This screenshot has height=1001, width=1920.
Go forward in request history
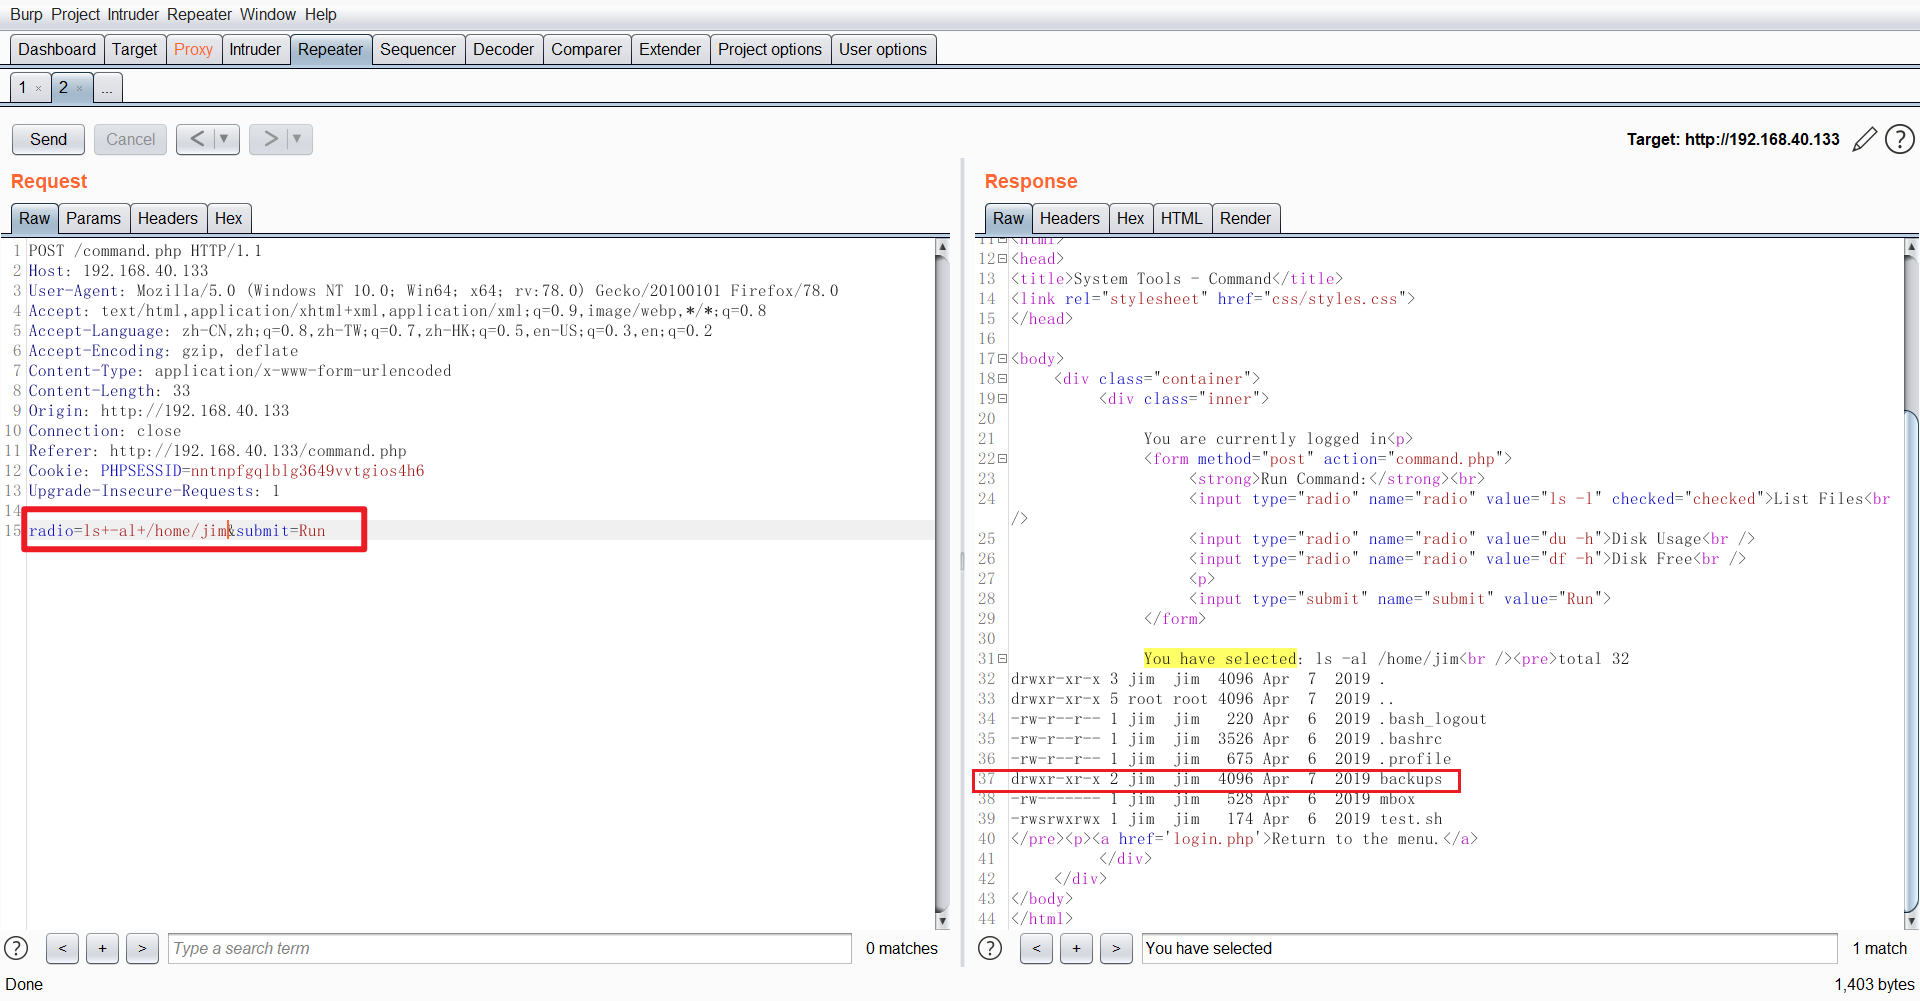pyautogui.click(x=269, y=139)
